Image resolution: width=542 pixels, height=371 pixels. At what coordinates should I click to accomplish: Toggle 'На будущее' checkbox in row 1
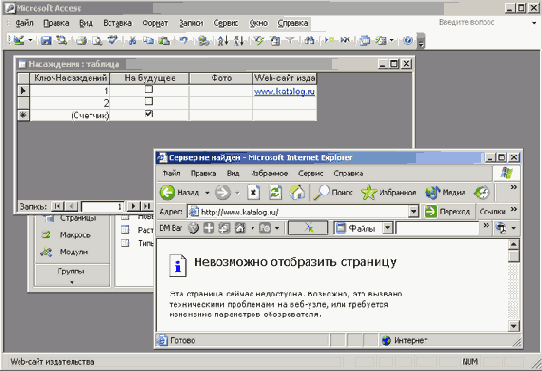tap(149, 89)
